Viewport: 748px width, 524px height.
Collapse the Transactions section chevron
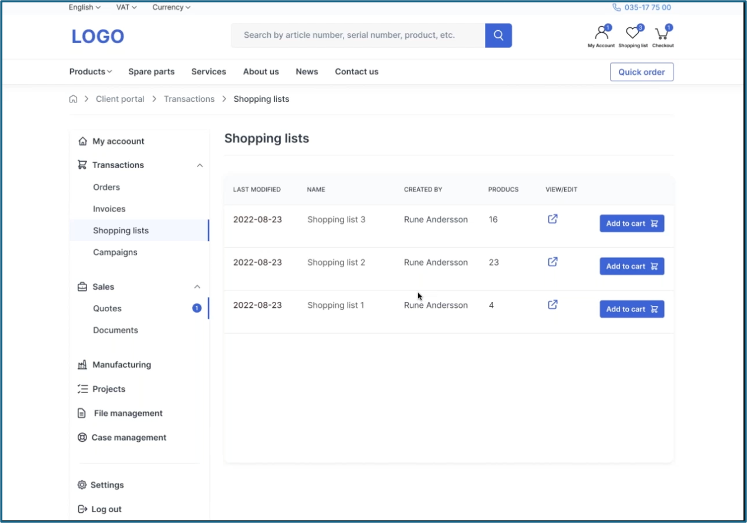[x=199, y=165]
